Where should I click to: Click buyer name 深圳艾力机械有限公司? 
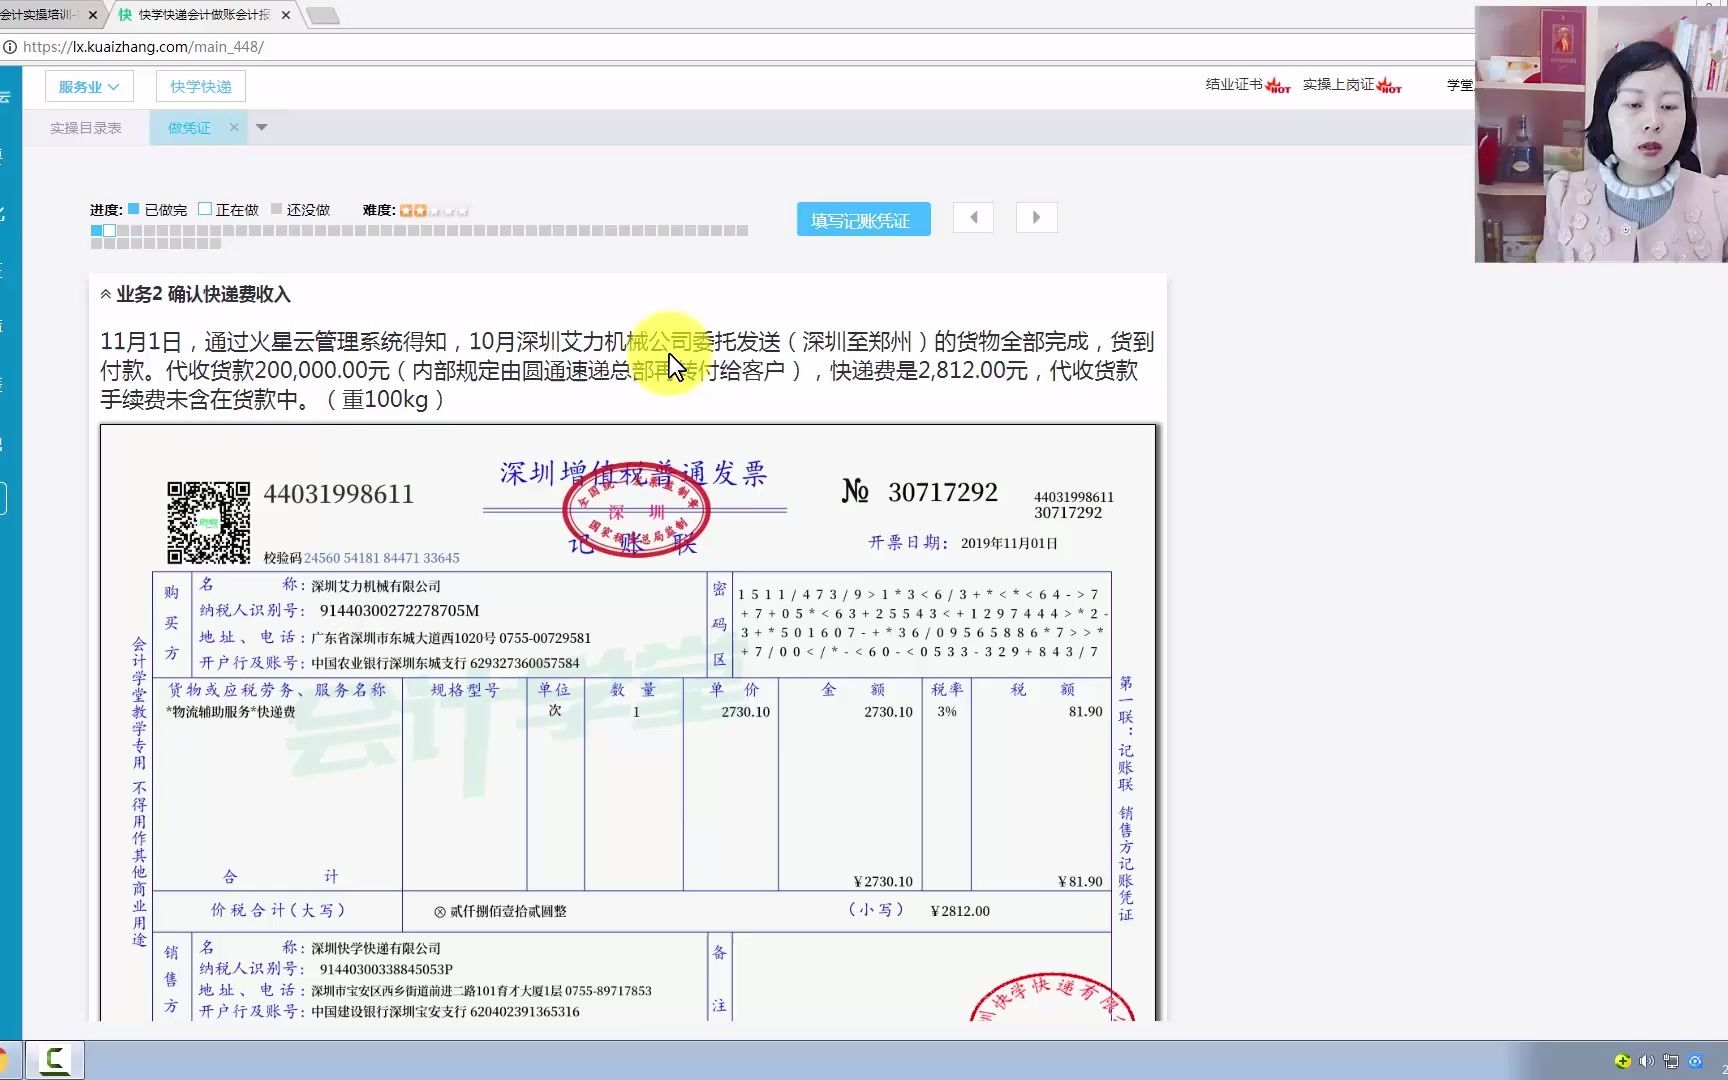pyautogui.click(x=376, y=586)
